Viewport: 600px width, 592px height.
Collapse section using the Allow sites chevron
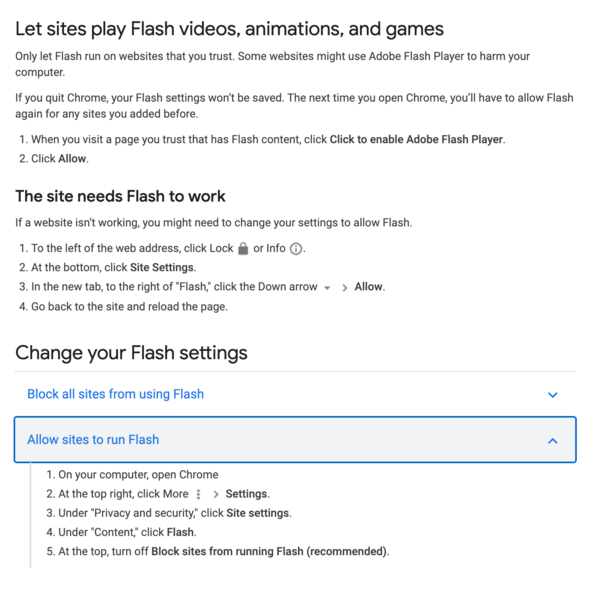coord(553,440)
